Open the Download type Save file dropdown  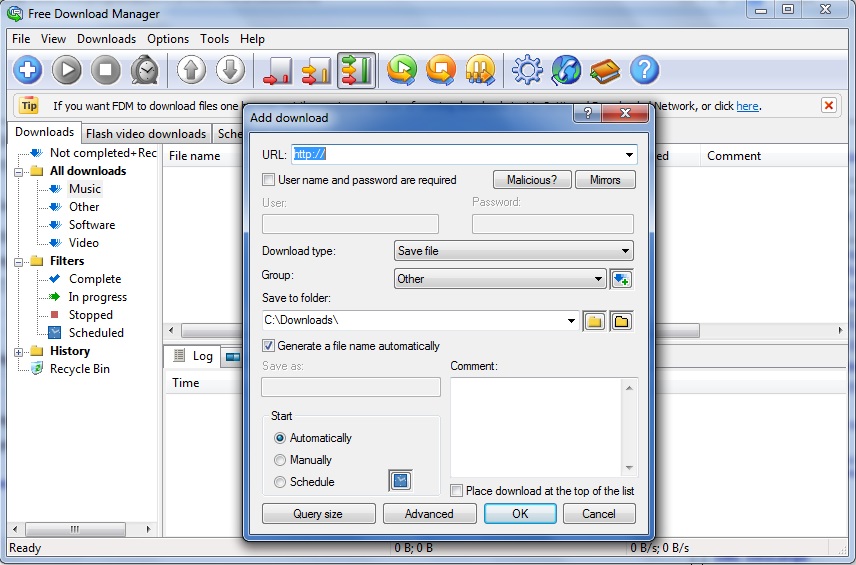coord(513,251)
